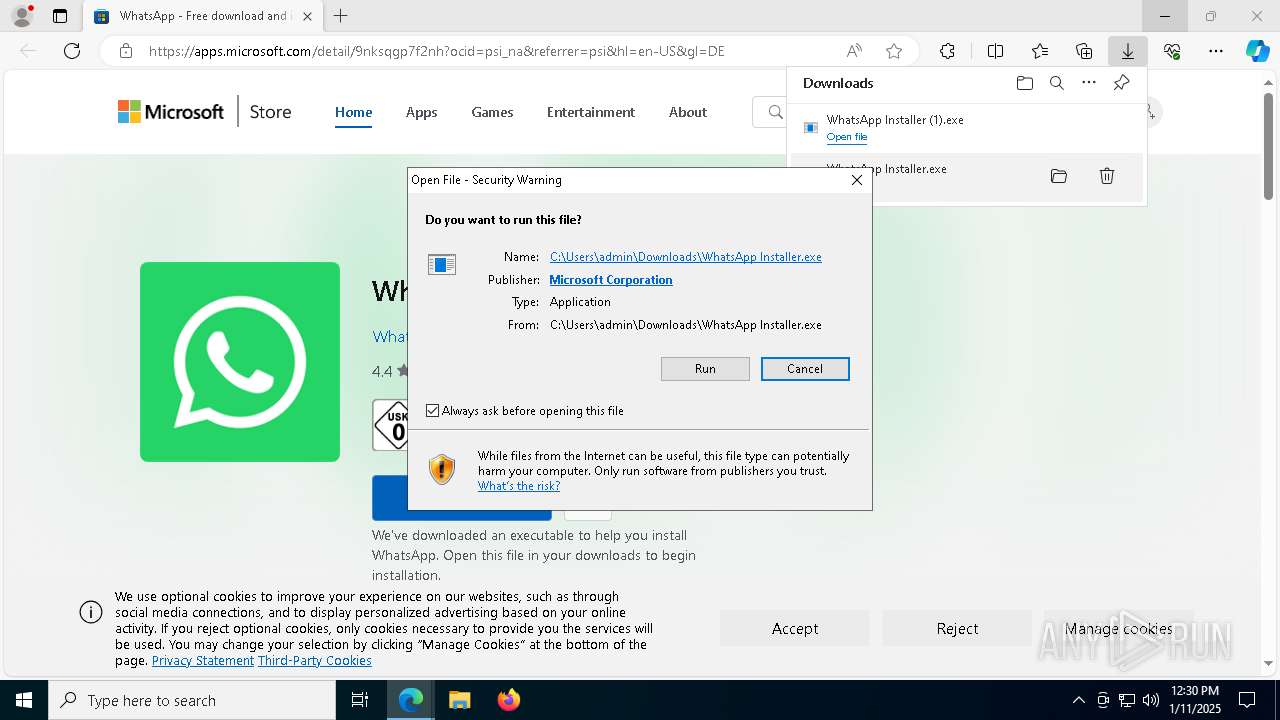Image resolution: width=1280 pixels, height=720 pixels.
Task: Select the Home navigation tab
Action: pos(353,112)
